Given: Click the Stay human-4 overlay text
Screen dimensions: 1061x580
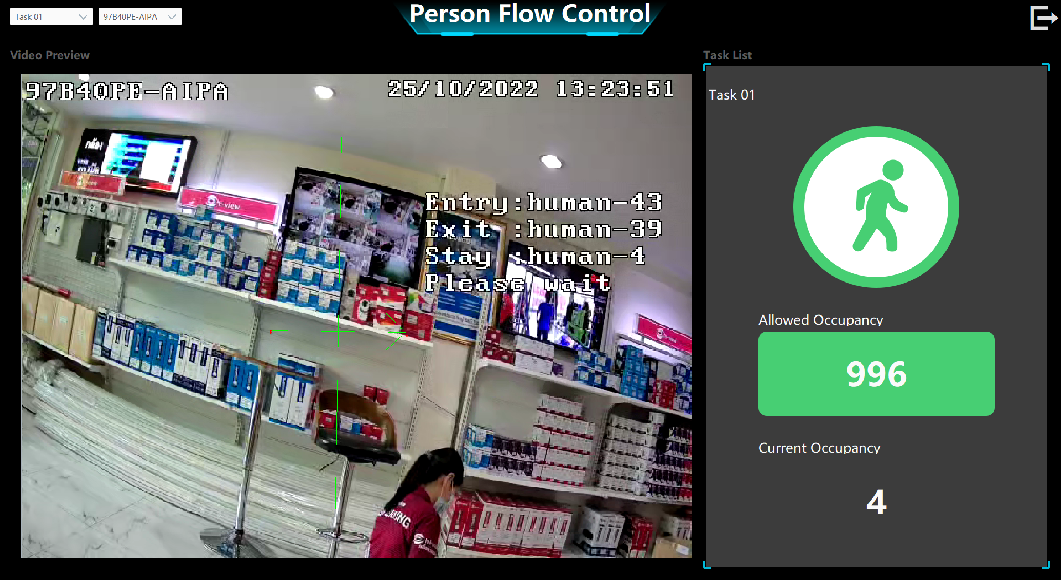Looking at the screenshot, I should click(535, 256).
